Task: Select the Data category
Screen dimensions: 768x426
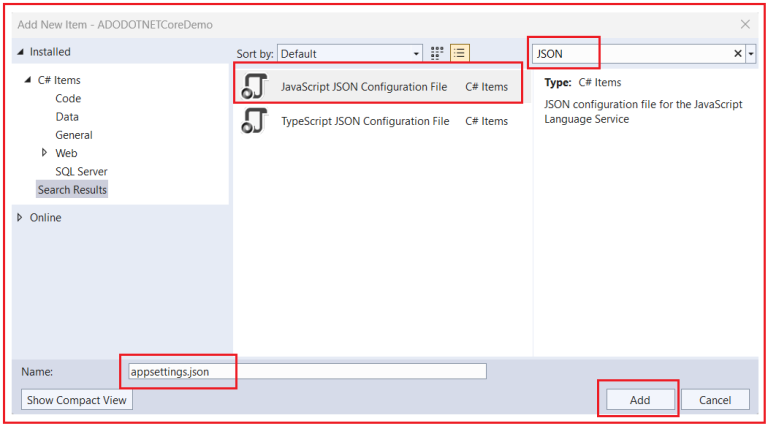Action: pos(67,117)
